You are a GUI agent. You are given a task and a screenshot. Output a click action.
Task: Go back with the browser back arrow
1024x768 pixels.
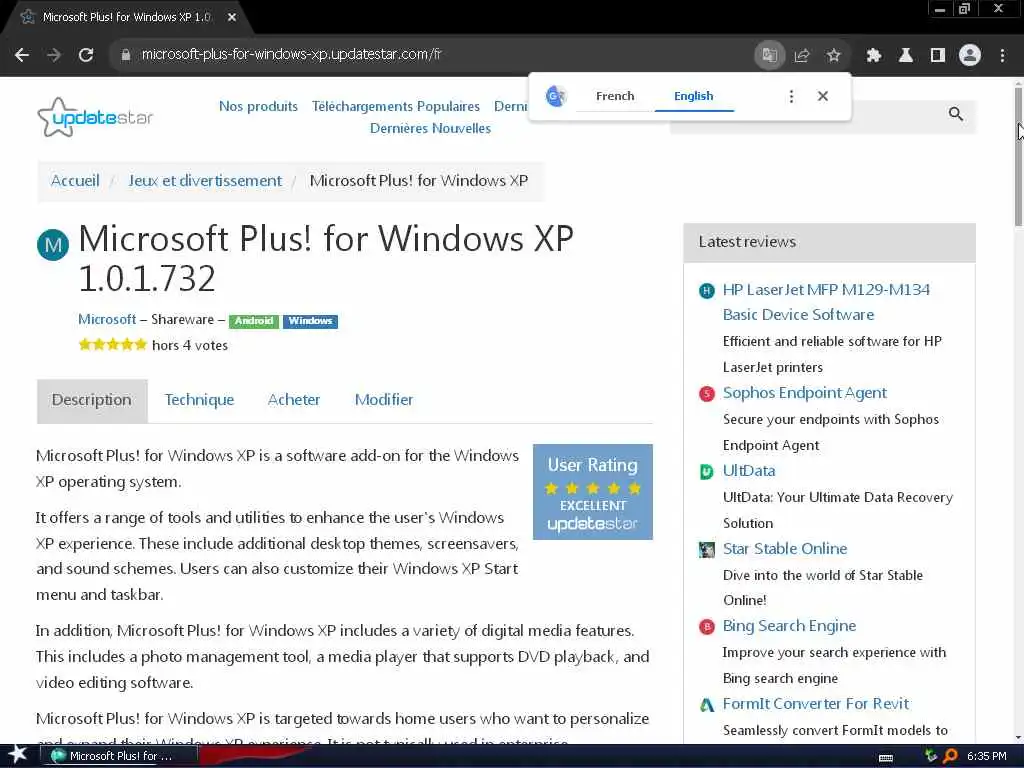pos(22,55)
